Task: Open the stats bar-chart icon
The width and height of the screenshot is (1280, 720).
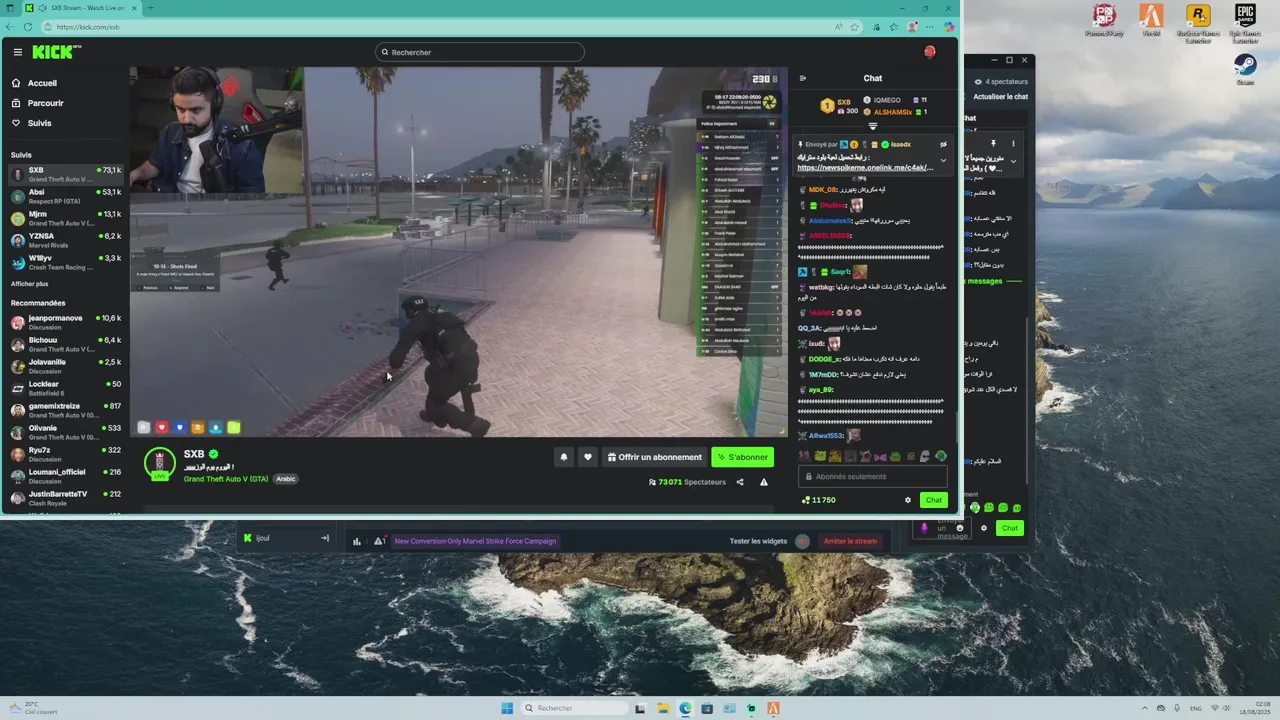Action: [x=357, y=541]
